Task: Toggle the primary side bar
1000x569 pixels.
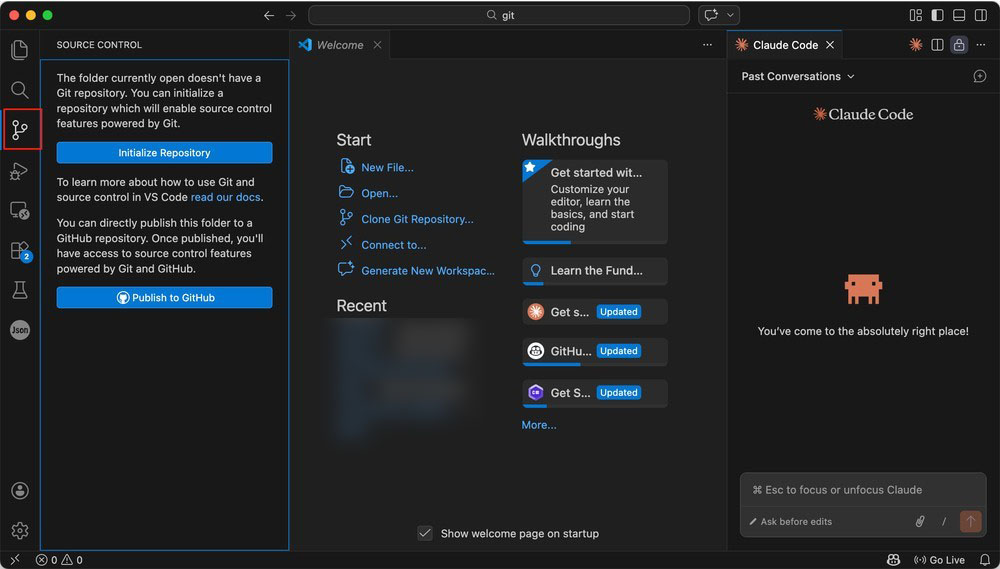Action: [938, 15]
